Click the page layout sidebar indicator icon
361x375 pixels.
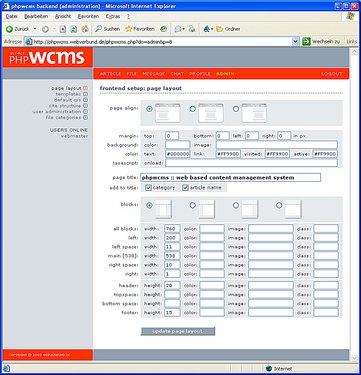[x=85, y=88]
